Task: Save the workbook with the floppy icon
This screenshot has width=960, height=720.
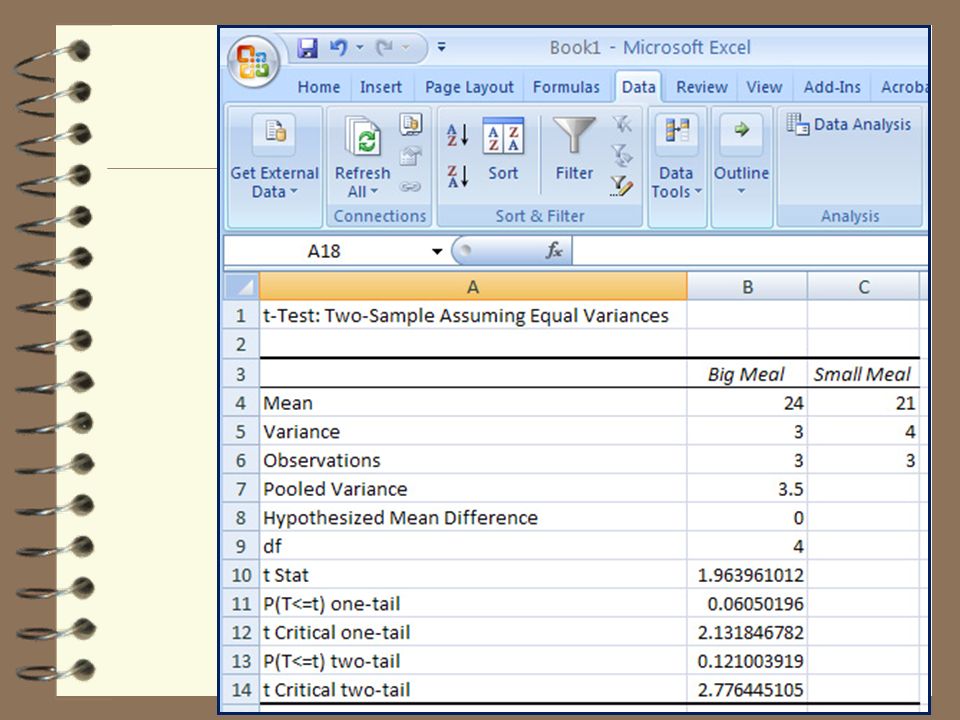Action: [x=307, y=48]
